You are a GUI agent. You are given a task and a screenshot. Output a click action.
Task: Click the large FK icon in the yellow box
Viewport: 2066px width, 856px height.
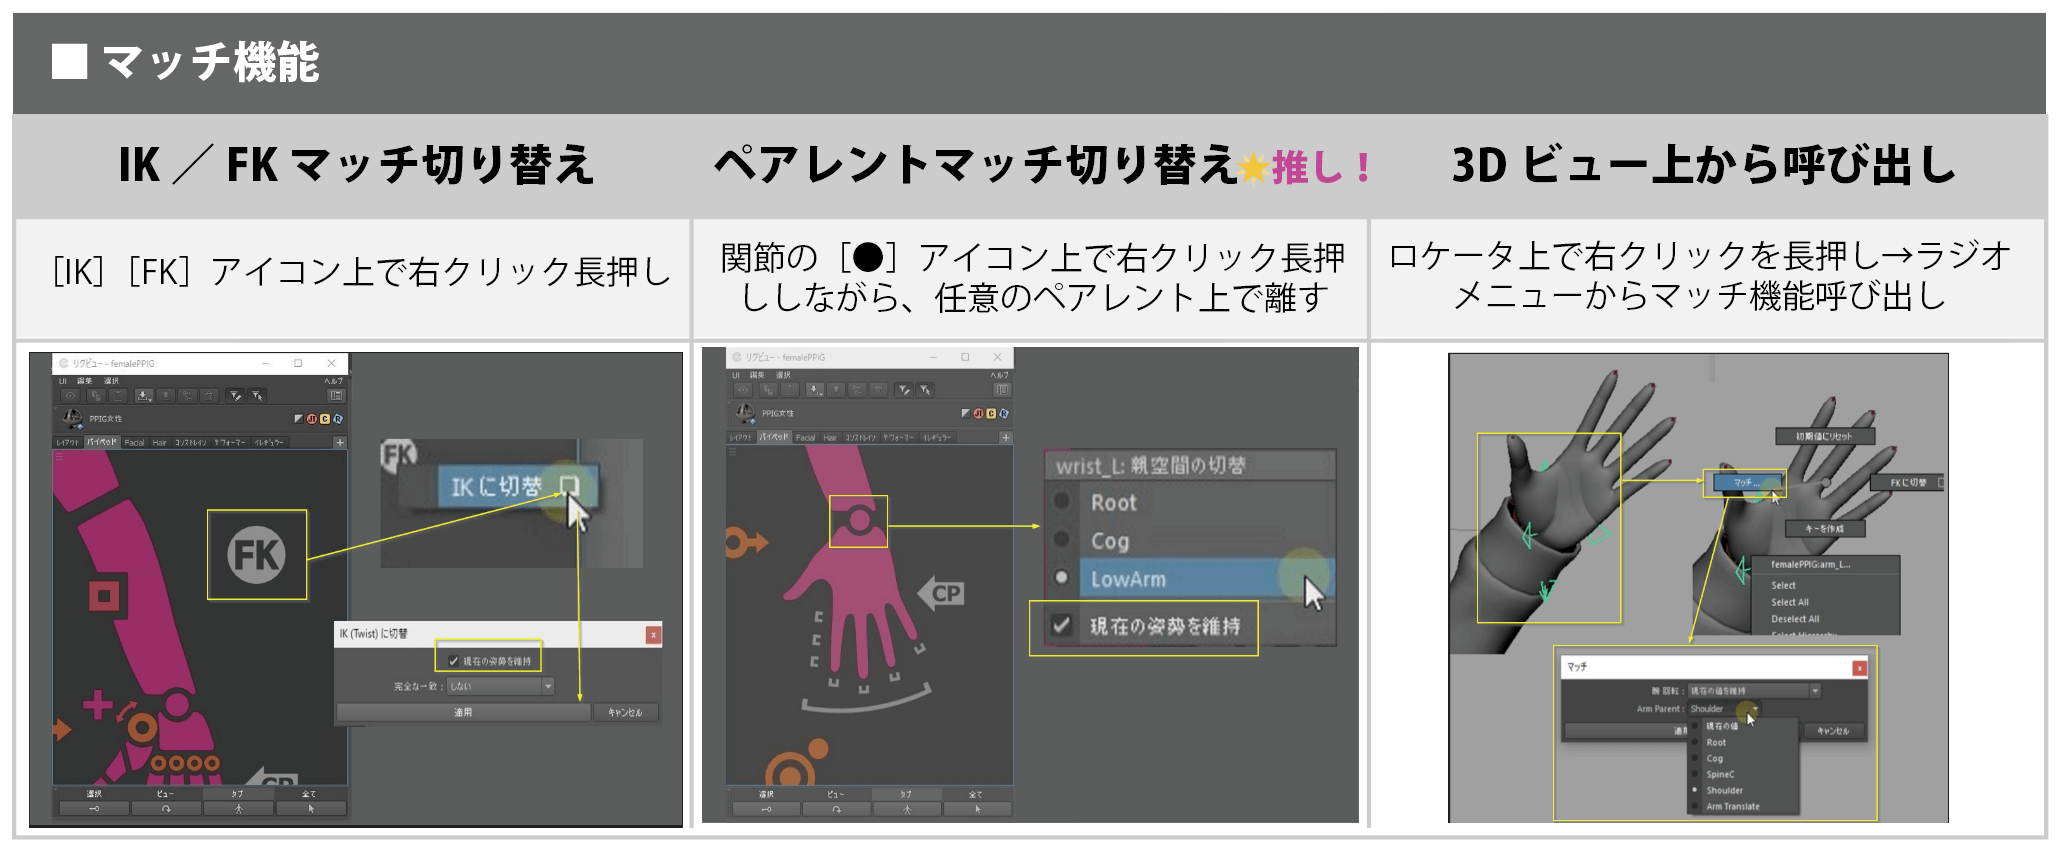point(256,555)
